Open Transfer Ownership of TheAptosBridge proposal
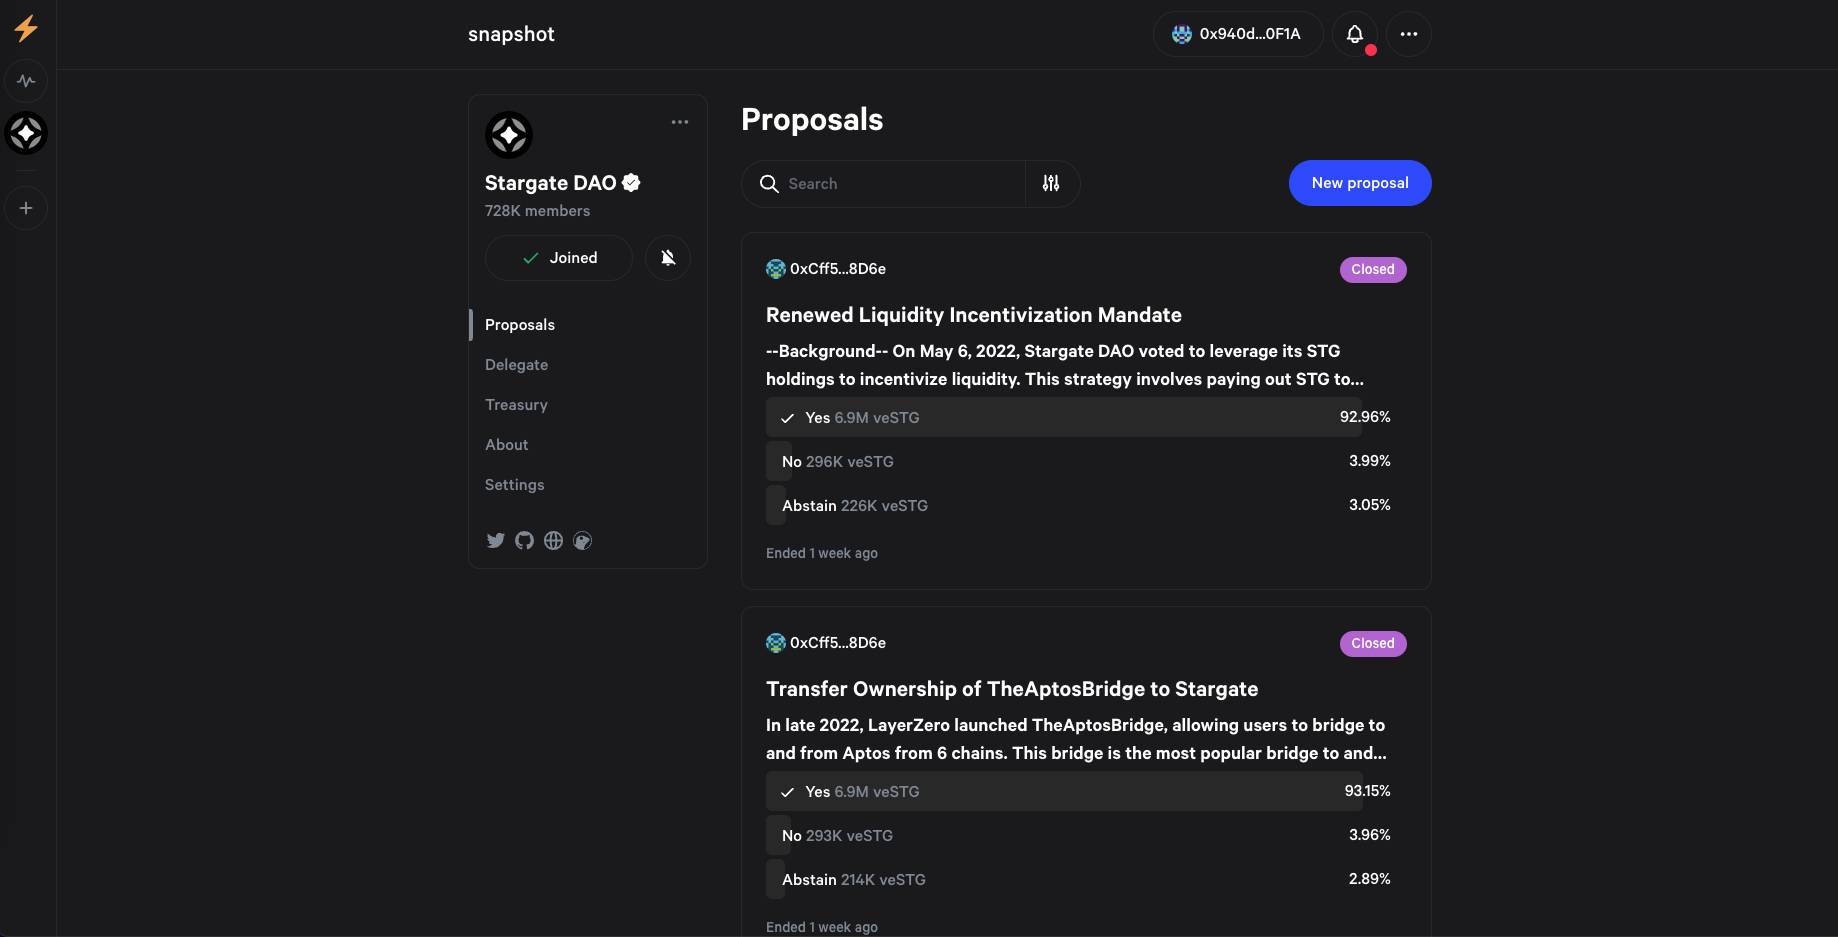This screenshot has width=1838, height=937. [1012, 689]
